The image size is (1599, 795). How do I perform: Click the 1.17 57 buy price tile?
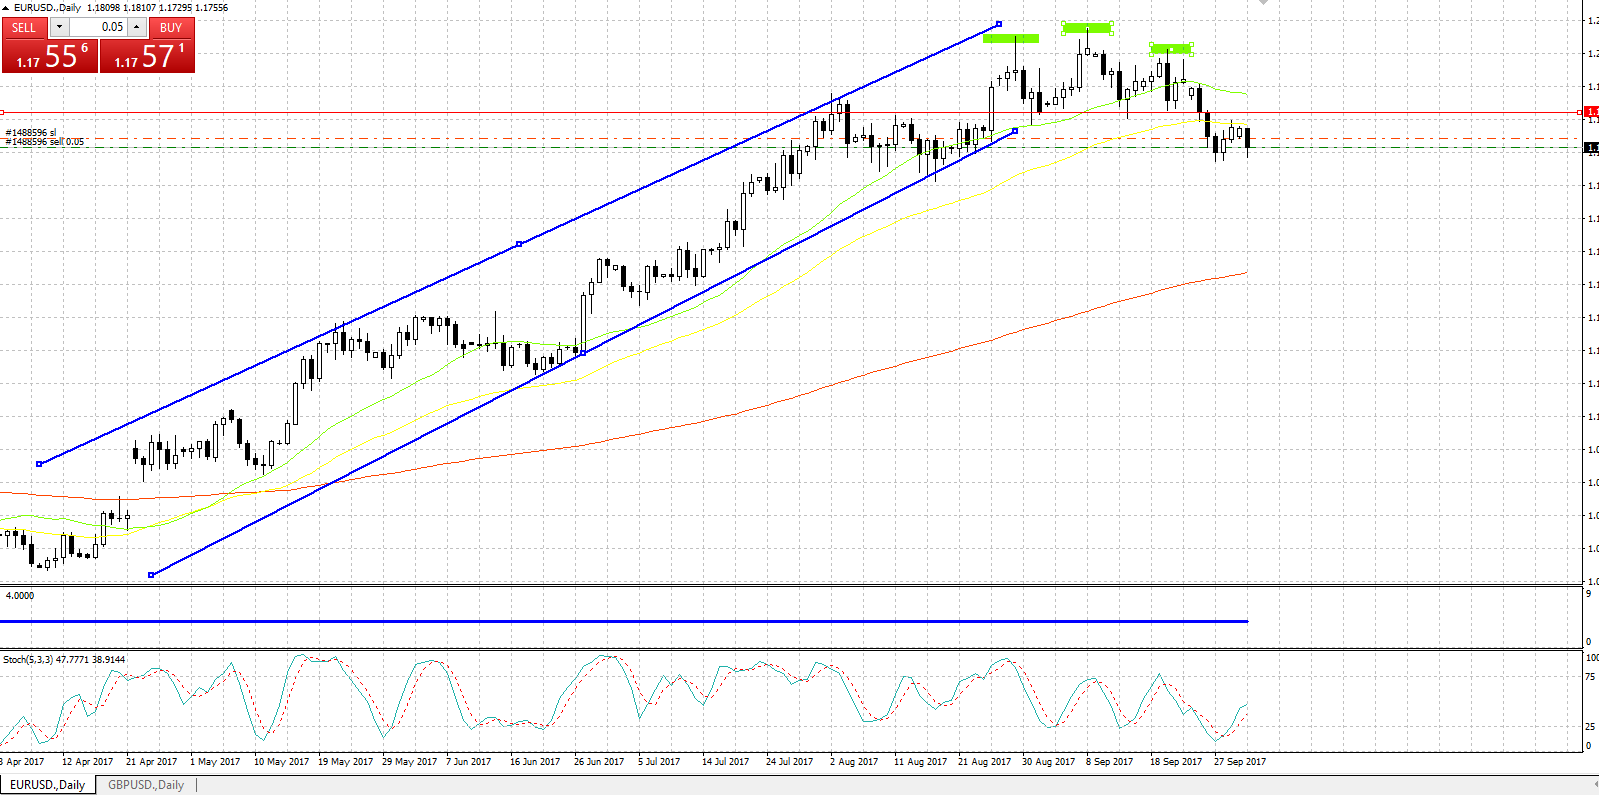(x=147, y=55)
